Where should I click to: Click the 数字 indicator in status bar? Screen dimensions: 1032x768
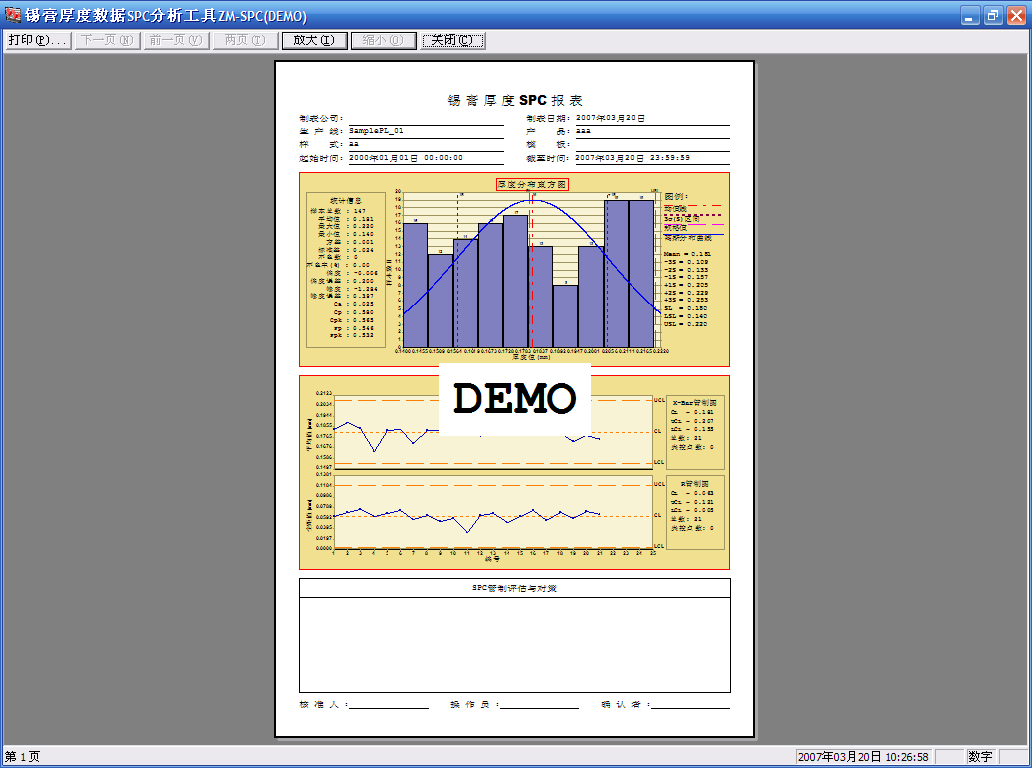[x=980, y=757]
